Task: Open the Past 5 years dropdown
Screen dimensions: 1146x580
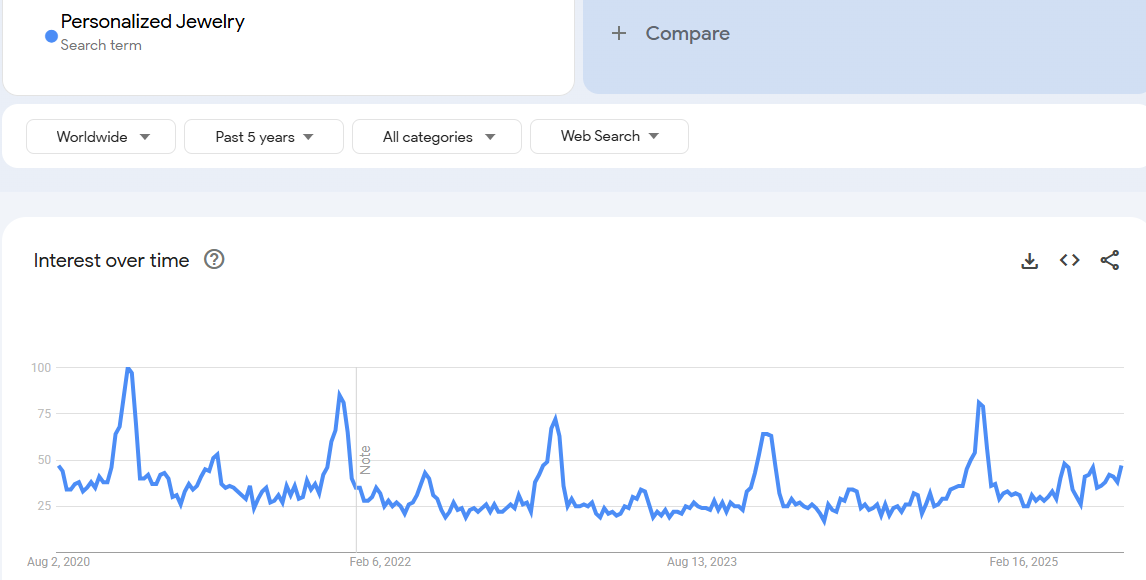Action: [x=264, y=137]
